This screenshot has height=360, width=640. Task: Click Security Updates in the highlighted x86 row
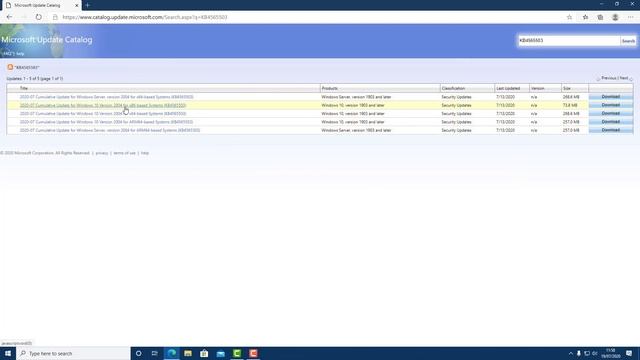coord(456,105)
